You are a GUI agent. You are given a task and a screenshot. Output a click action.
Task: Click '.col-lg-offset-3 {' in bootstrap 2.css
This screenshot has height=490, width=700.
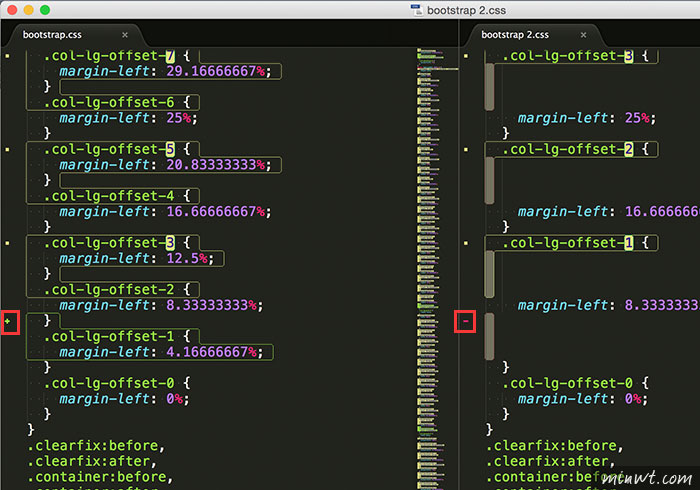point(575,56)
